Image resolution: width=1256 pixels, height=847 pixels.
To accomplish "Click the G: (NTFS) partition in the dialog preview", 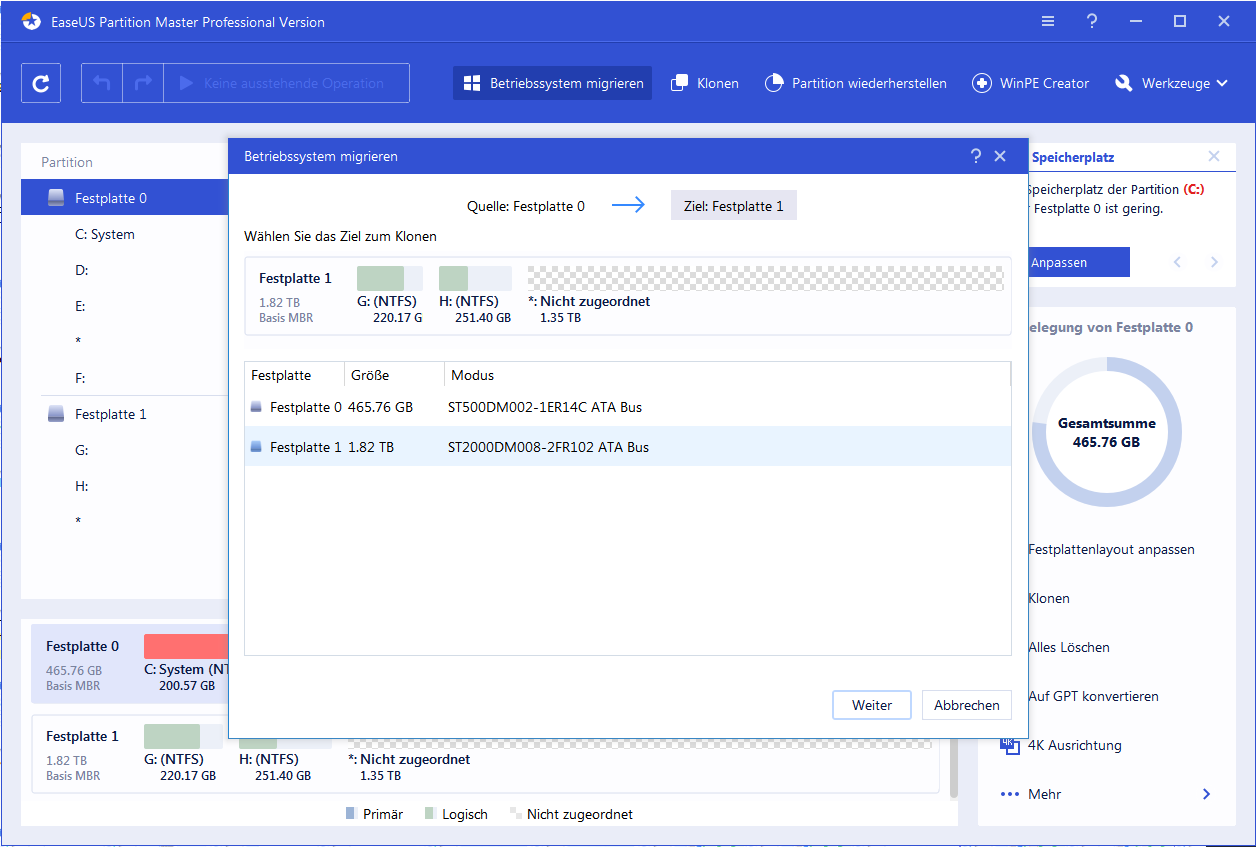I will click(390, 294).
